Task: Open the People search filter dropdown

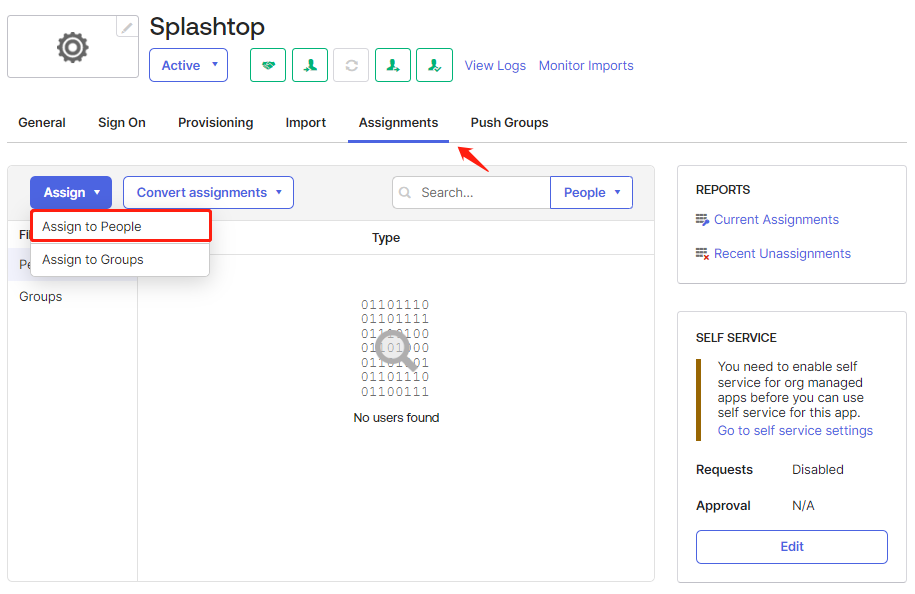Action: [x=591, y=193]
